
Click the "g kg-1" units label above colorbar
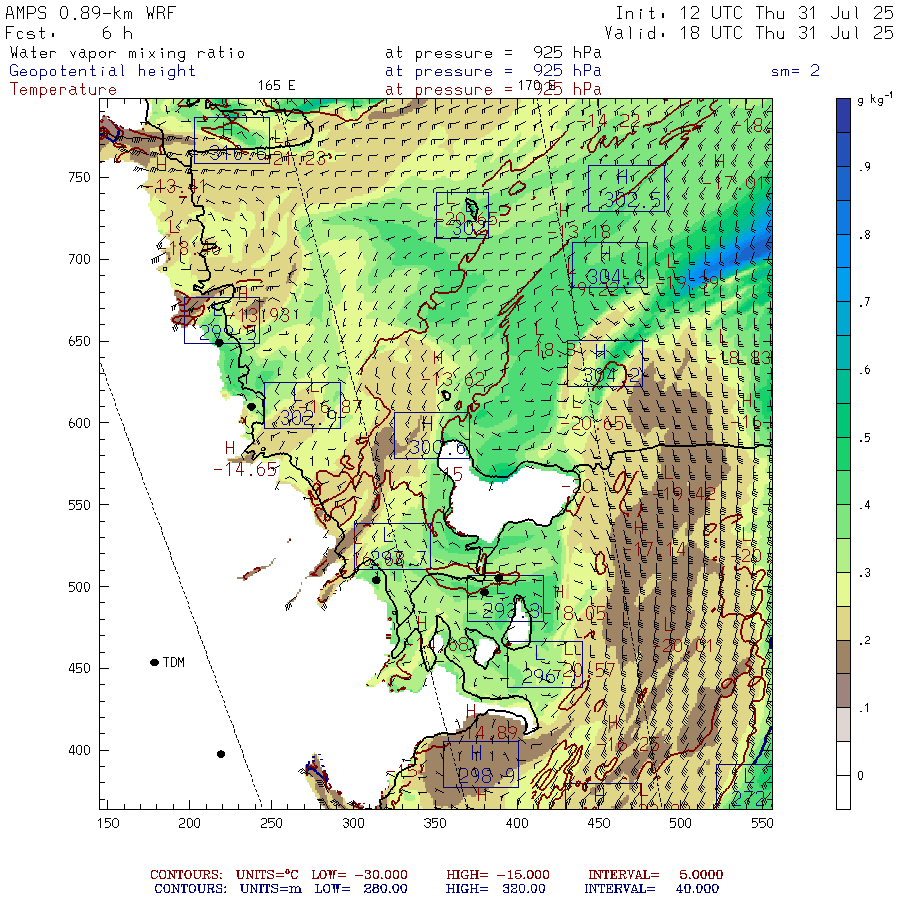pos(875,99)
